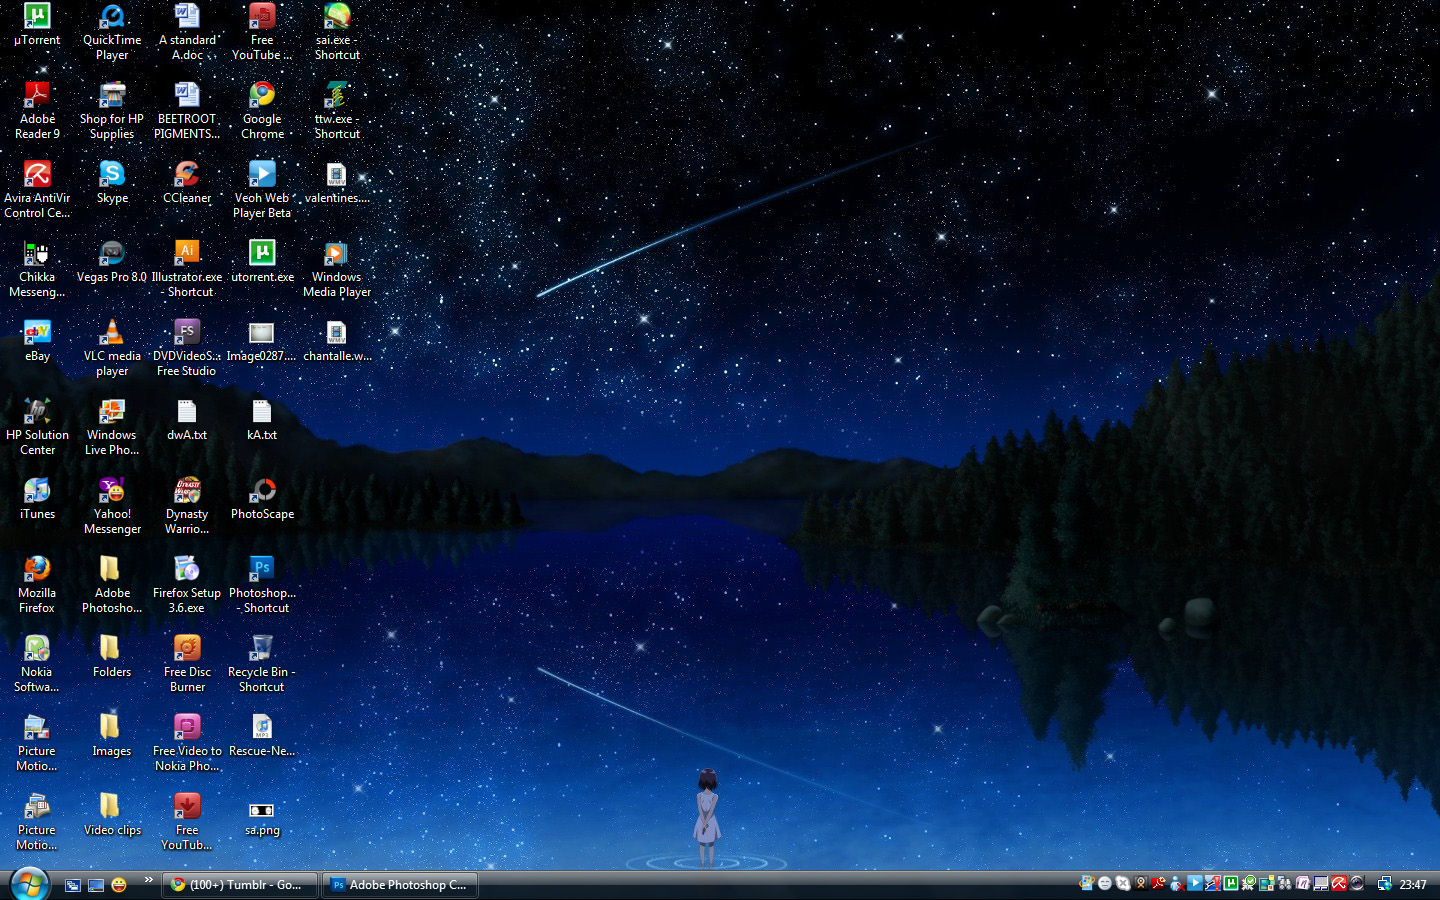Open the Video clips folder

pos(112,815)
